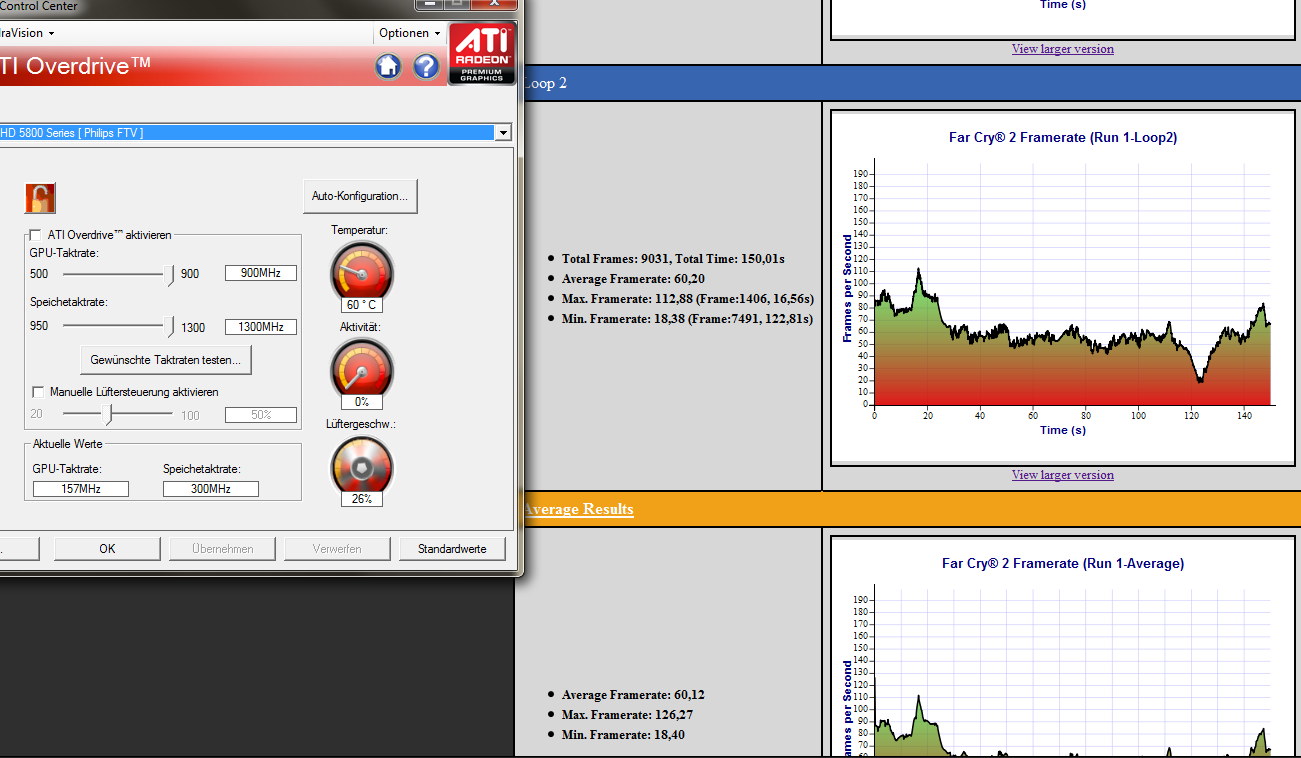Click the 50% fan speed field
The height and width of the screenshot is (758, 1301).
pos(261,415)
